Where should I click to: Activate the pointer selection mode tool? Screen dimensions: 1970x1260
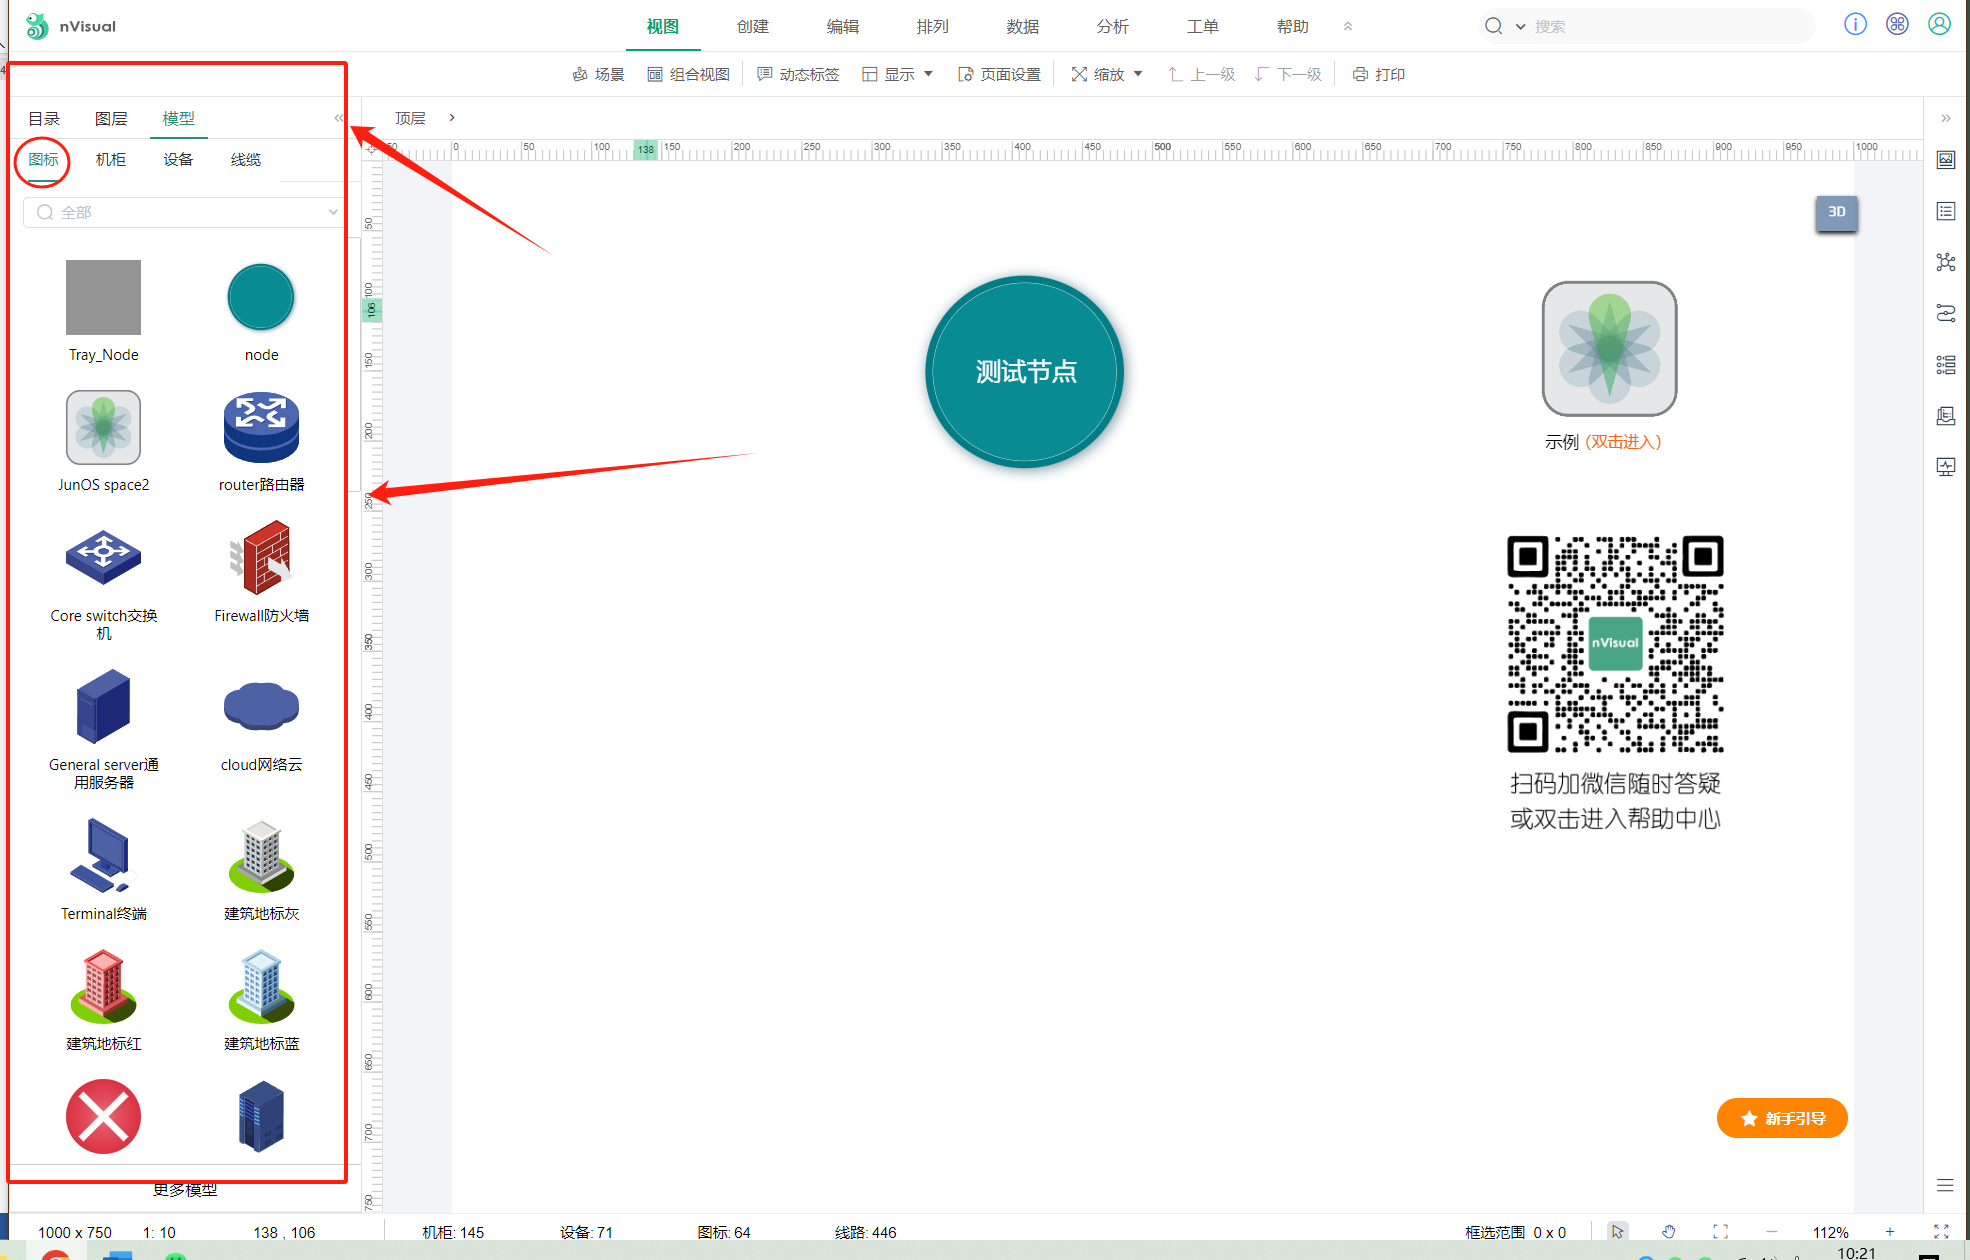coord(1617,1231)
